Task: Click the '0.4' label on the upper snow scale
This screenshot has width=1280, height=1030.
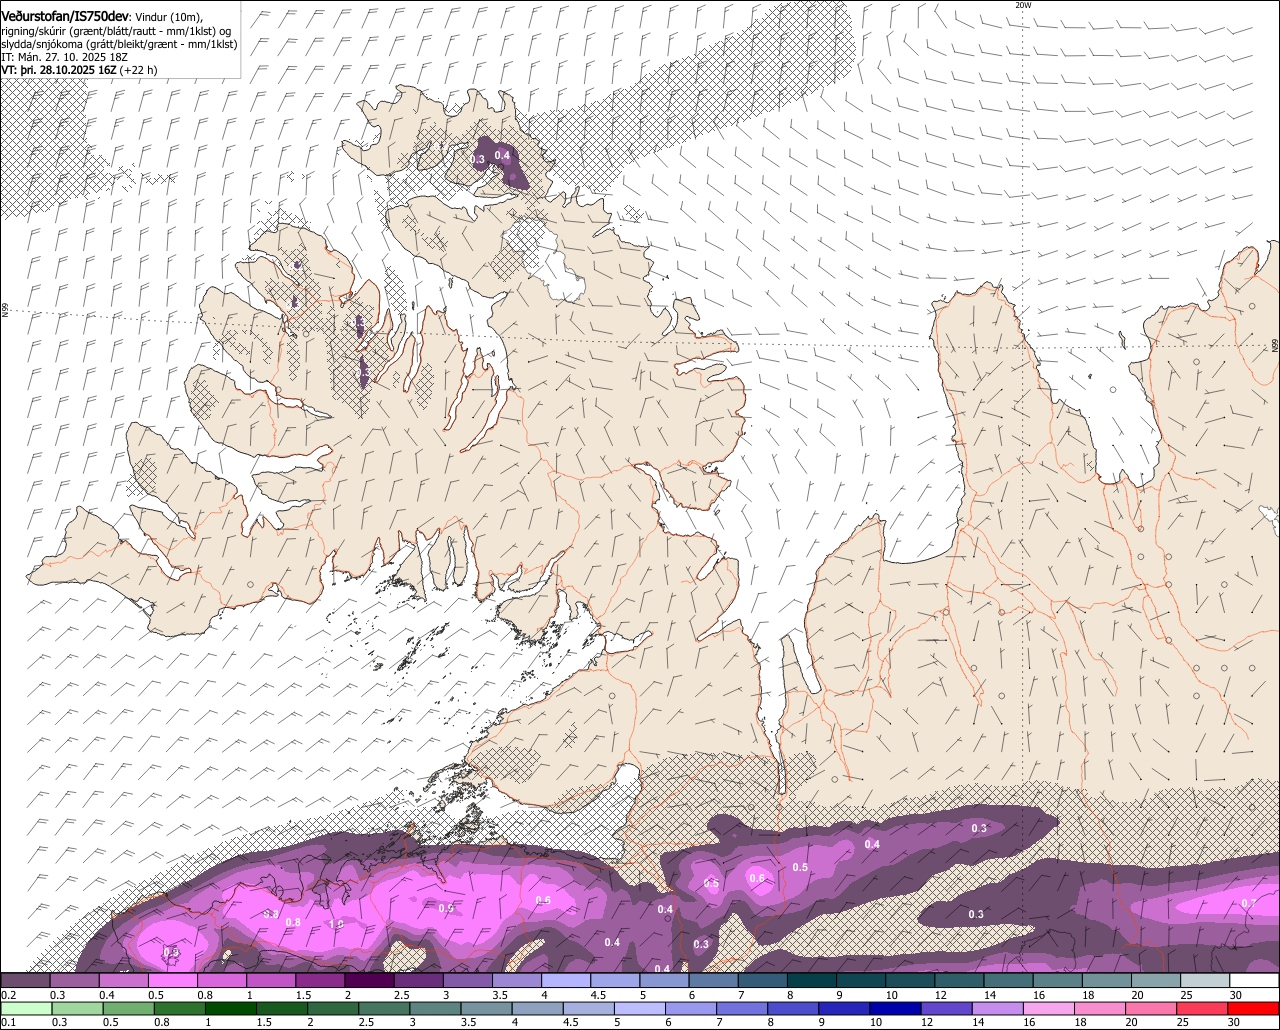Action: [x=107, y=995]
